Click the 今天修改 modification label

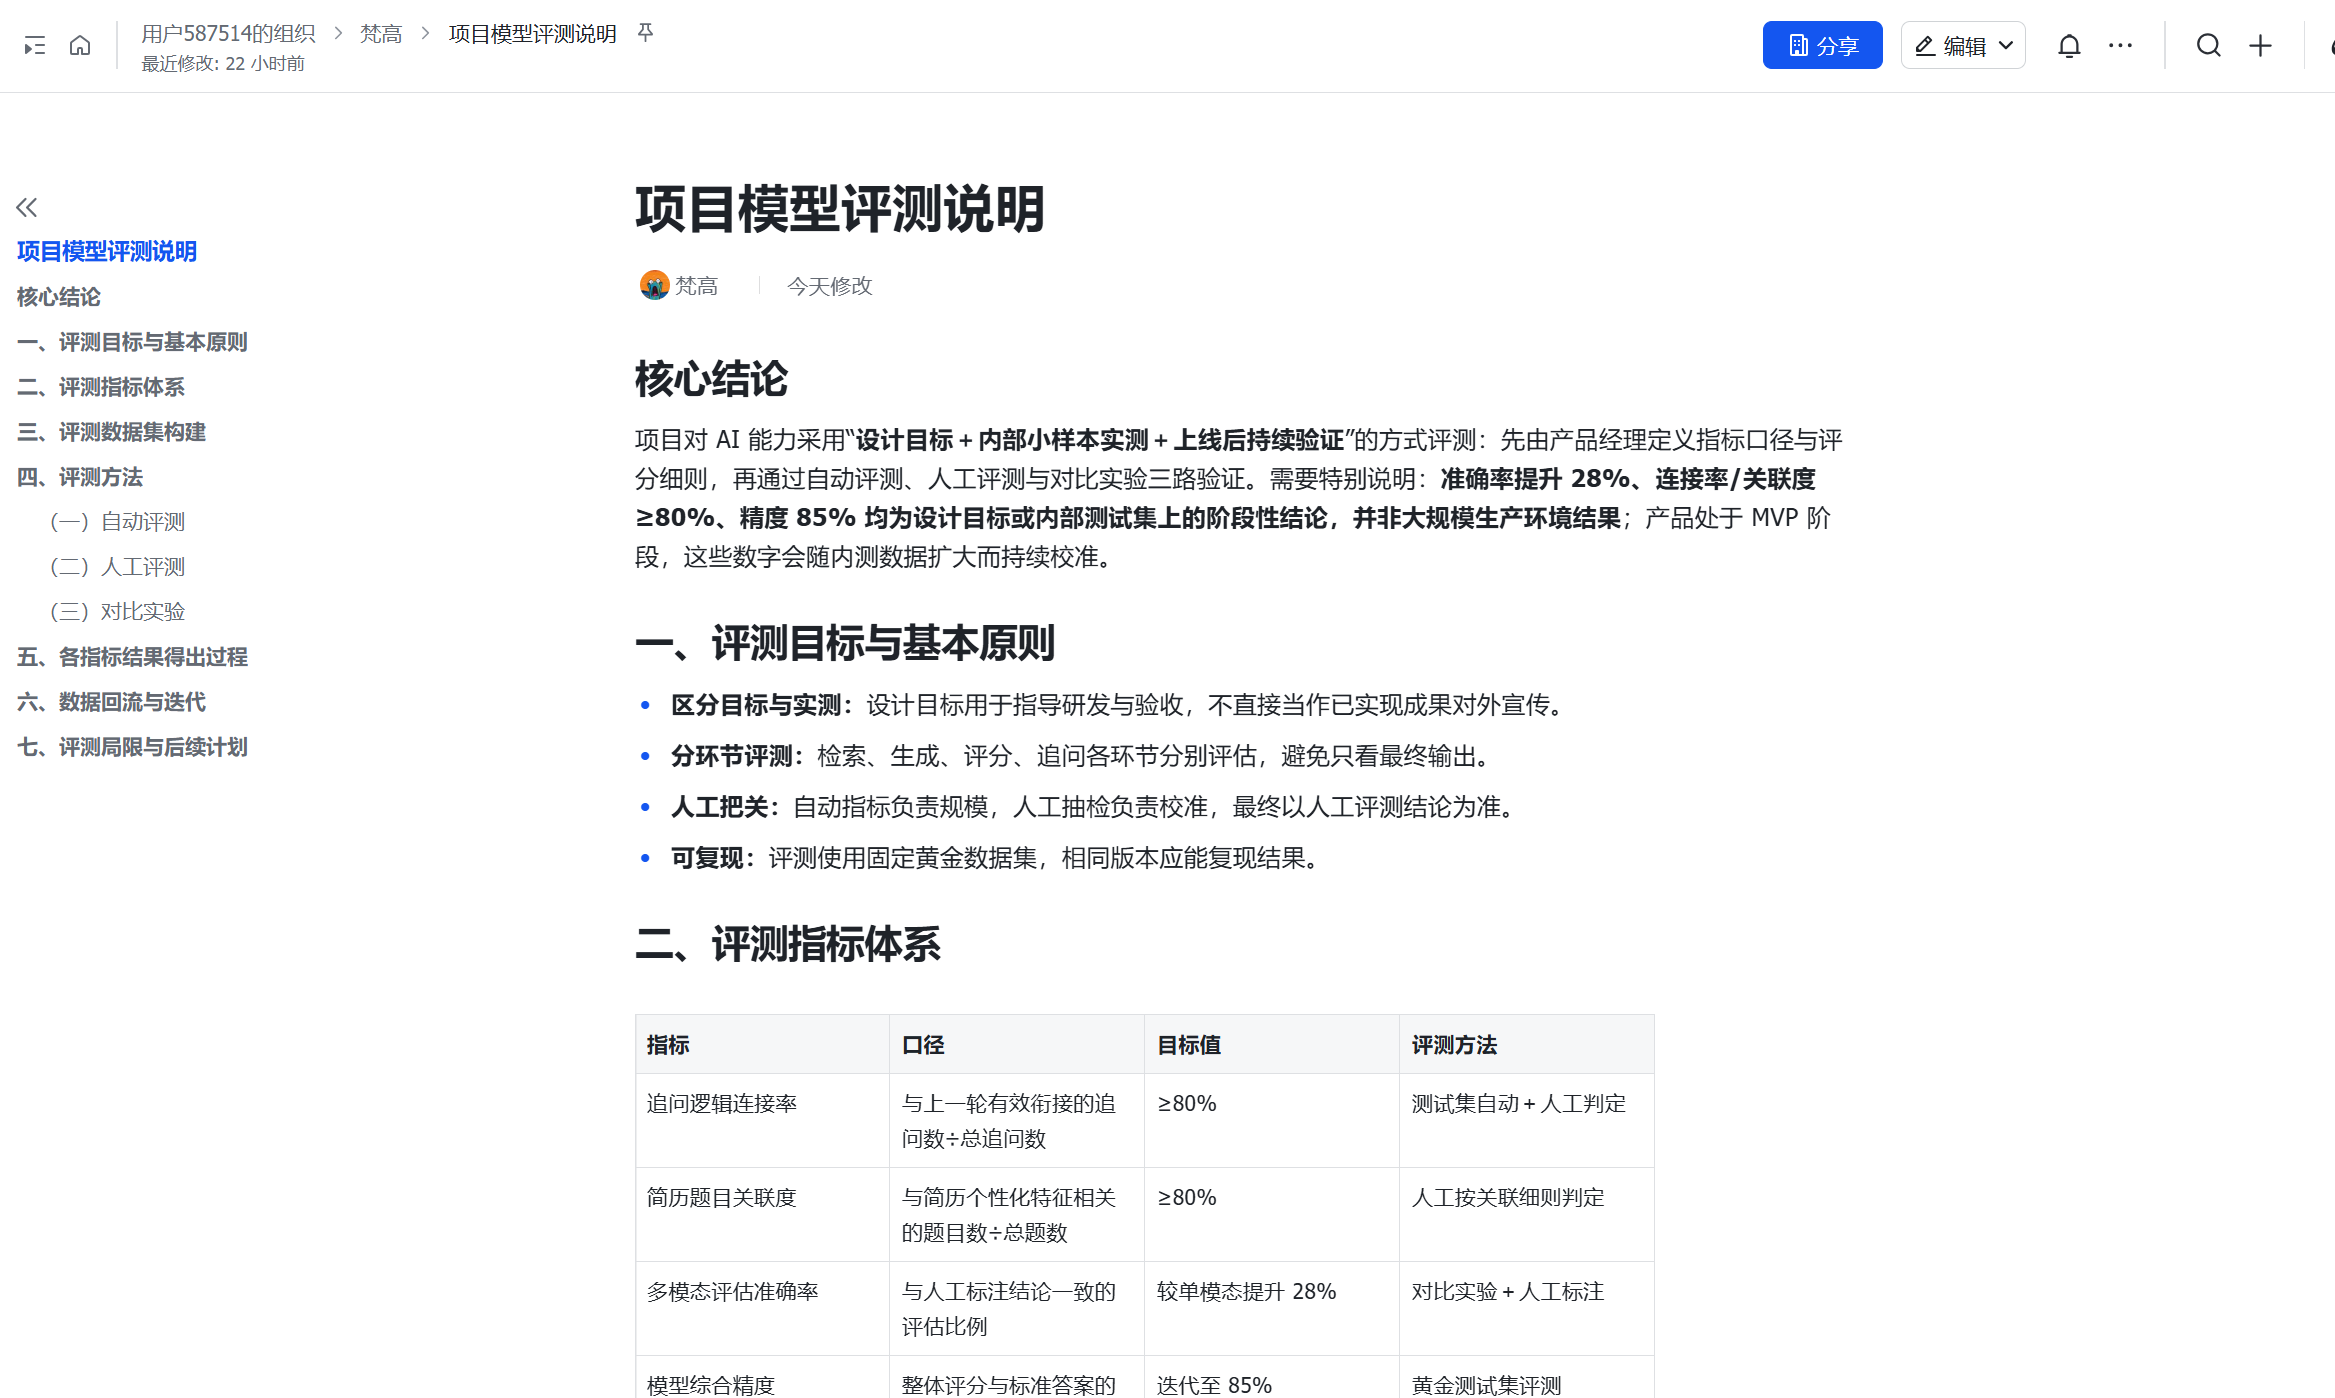pyautogui.click(x=830, y=286)
